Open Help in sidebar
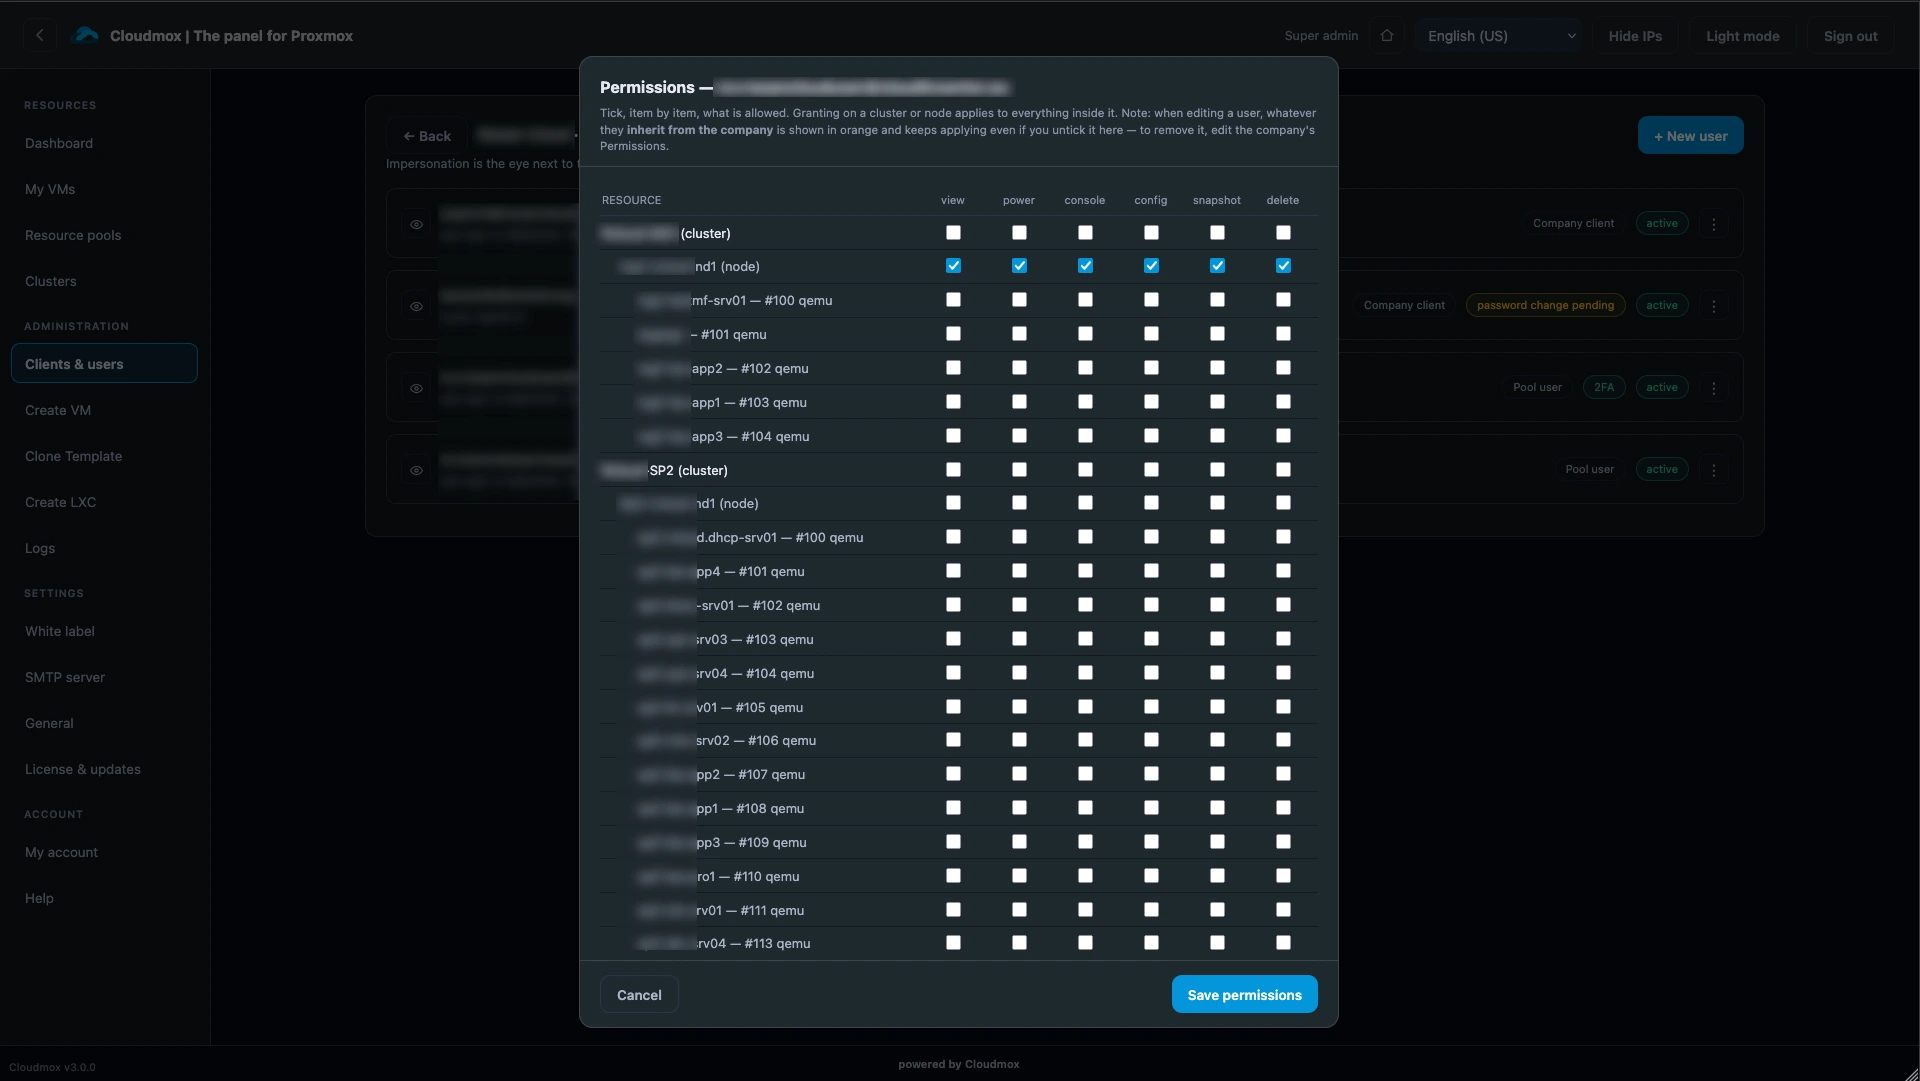Image resolution: width=1920 pixels, height=1081 pixels. (104, 898)
